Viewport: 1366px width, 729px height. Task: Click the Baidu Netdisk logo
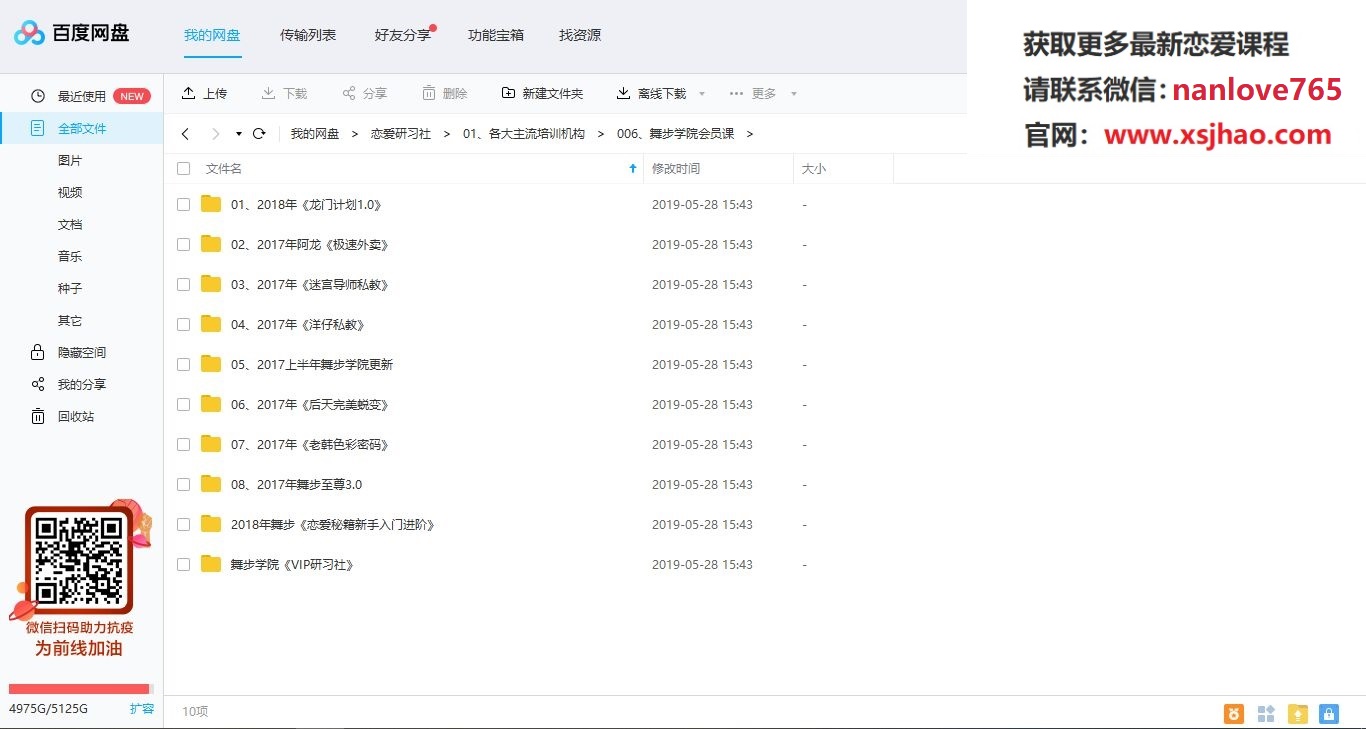pyautogui.click(x=71, y=33)
